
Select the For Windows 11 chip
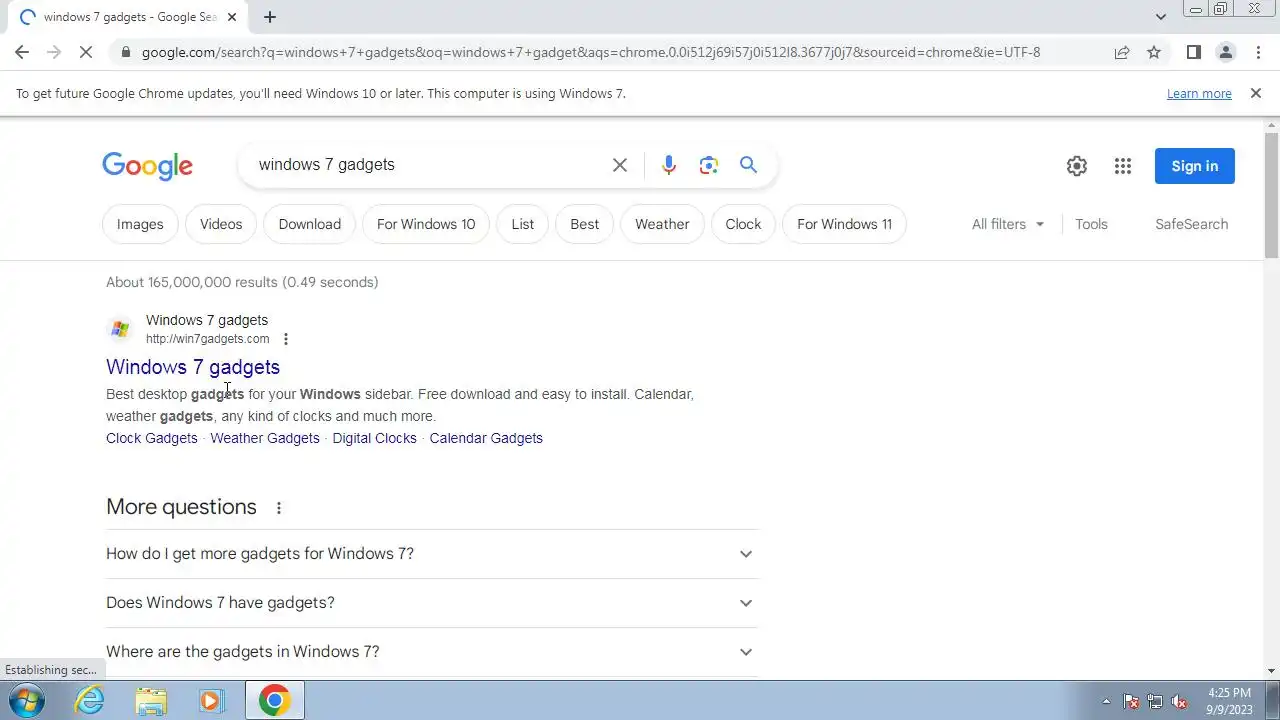point(845,224)
